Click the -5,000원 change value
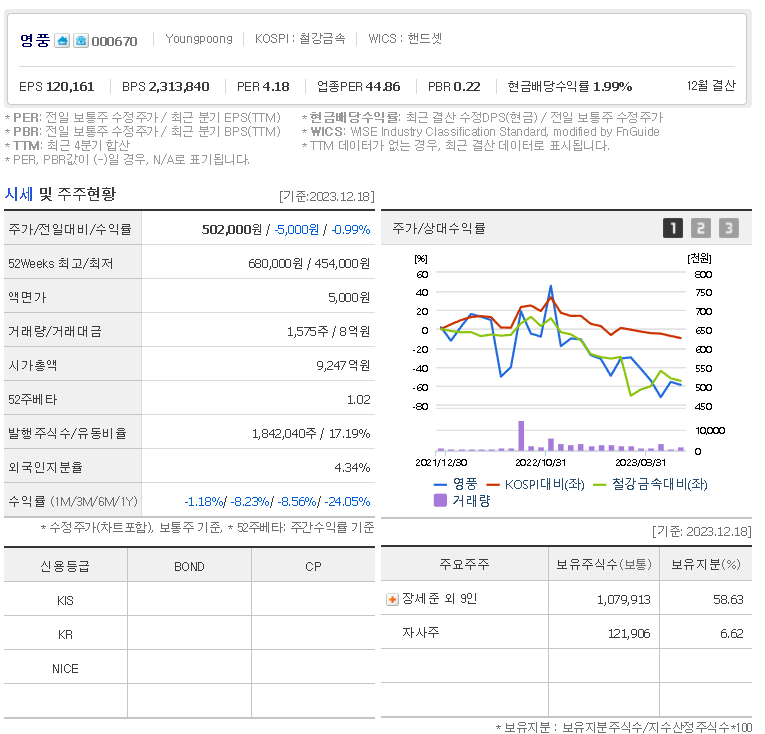The width and height of the screenshot is (765, 734). click(297, 229)
